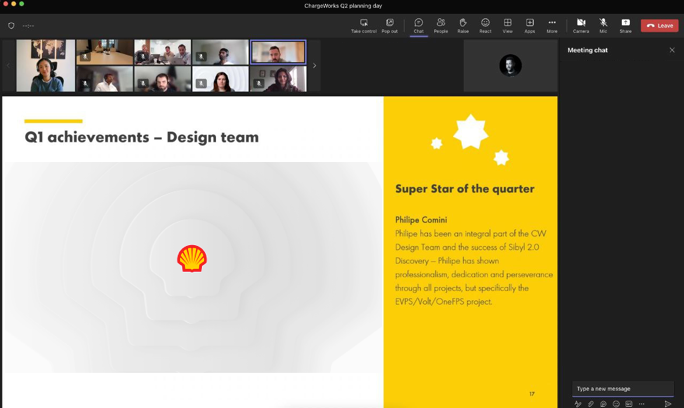Screen dimensions: 684x408
Task: Leave the meeting
Action: click(x=659, y=25)
